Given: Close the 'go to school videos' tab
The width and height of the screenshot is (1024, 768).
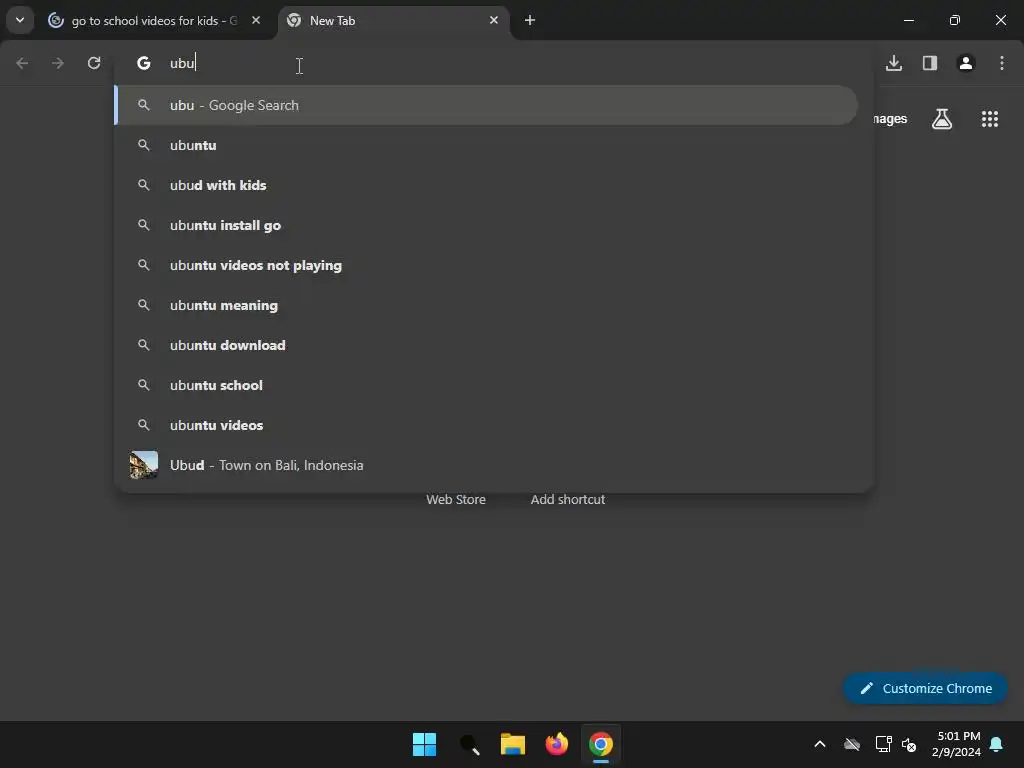Looking at the screenshot, I should click(x=256, y=20).
